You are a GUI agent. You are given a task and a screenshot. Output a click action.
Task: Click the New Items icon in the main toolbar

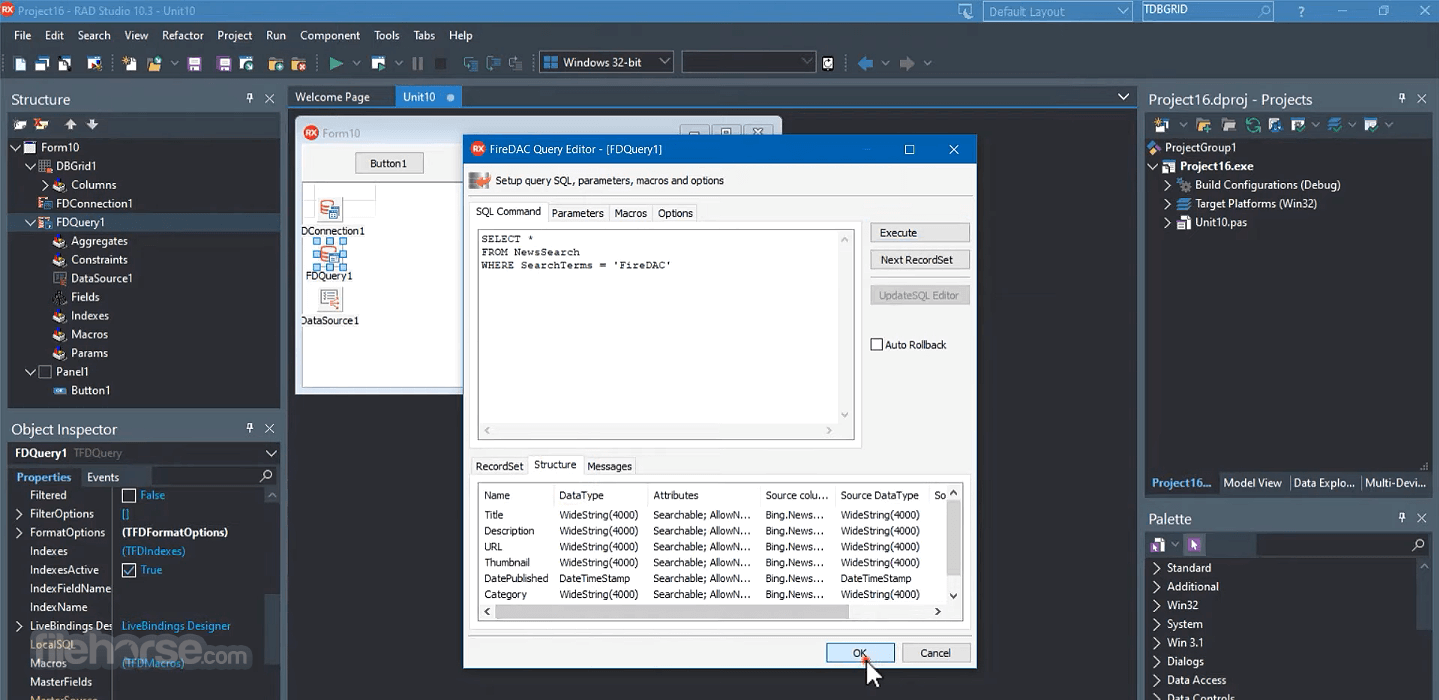(x=130, y=64)
